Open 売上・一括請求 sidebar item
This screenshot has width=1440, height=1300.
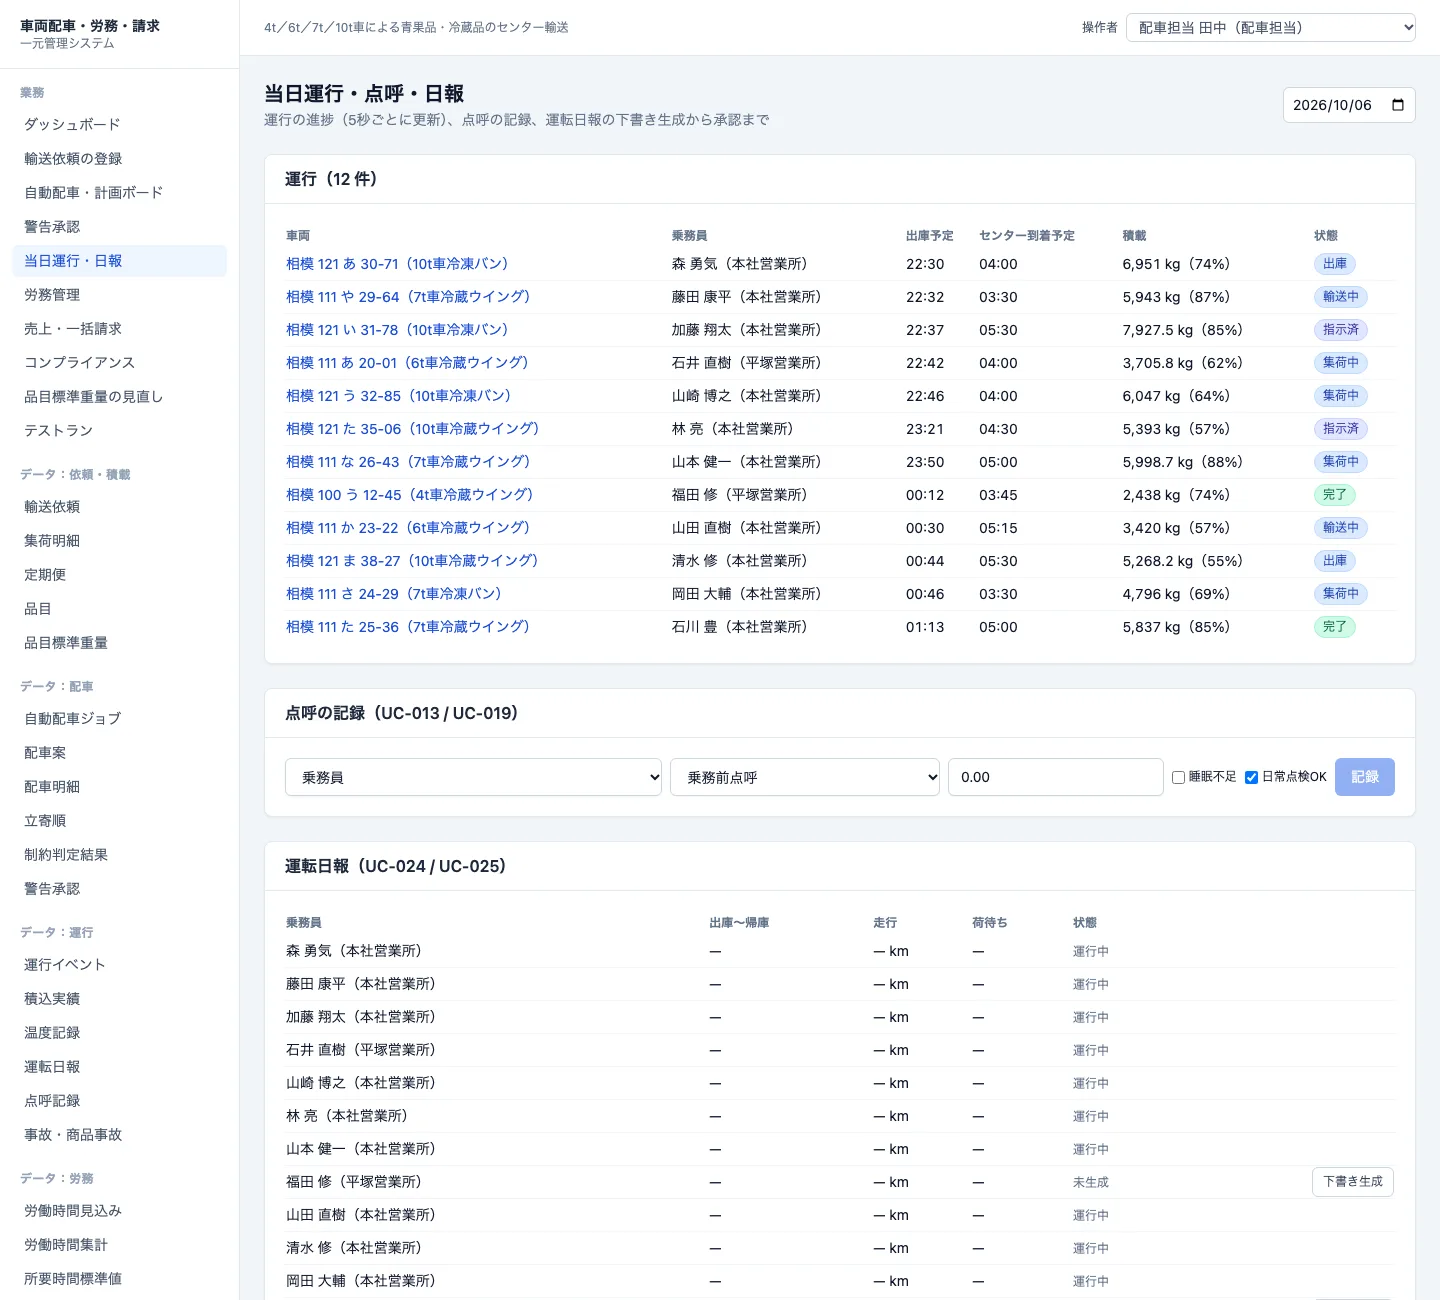click(x=119, y=329)
